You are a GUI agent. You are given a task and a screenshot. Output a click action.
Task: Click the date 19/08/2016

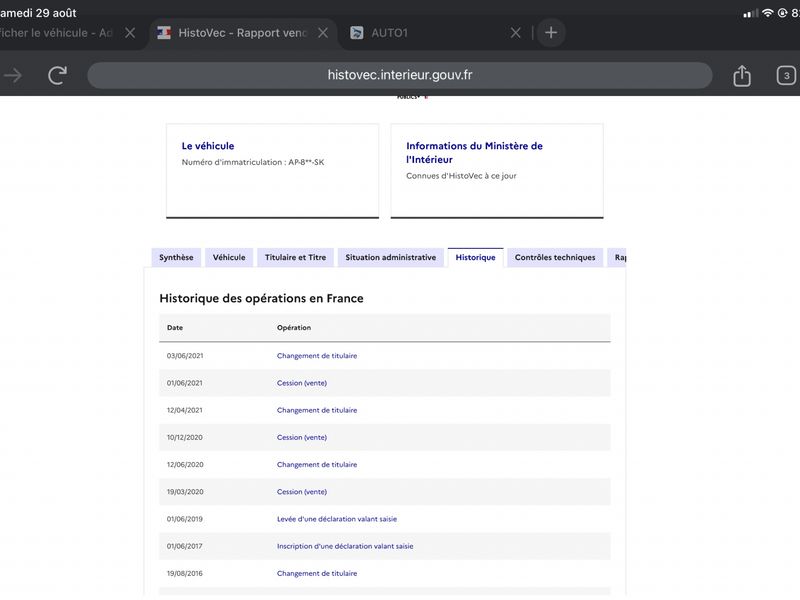pyautogui.click(x=185, y=573)
